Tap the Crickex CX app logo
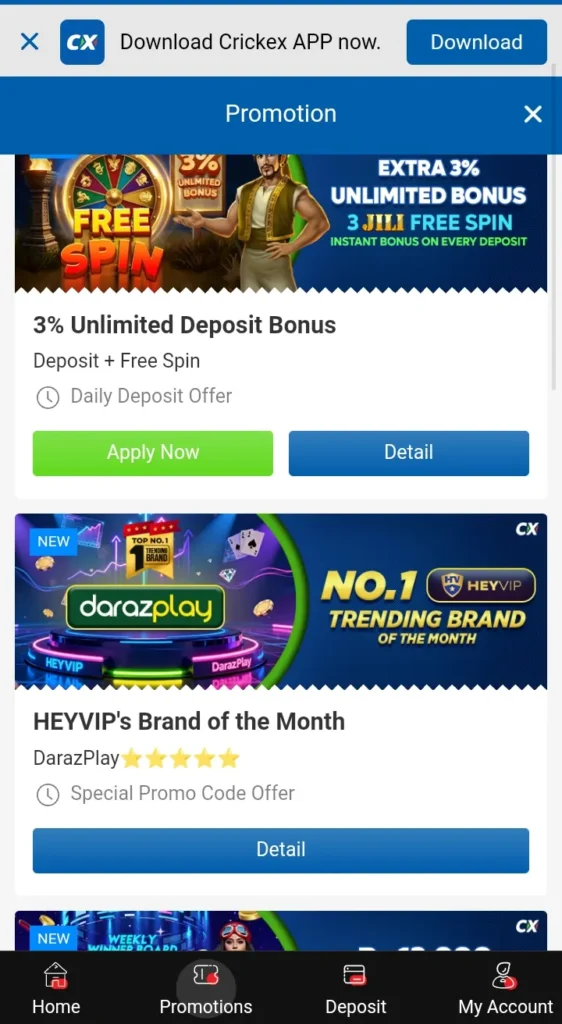 (x=82, y=42)
